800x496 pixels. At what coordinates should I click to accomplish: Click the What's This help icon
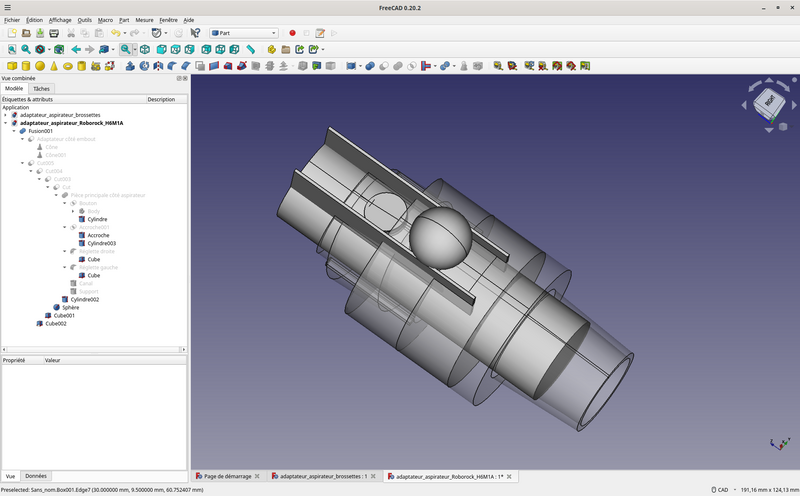coord(195,33)
